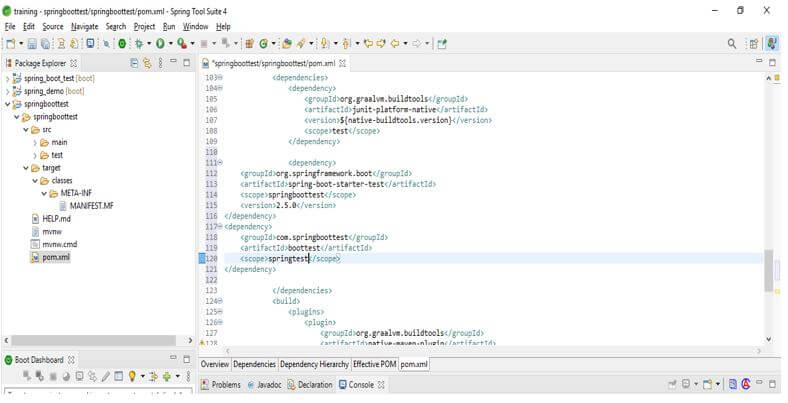The image size is (788, 403).
Task: Click the Save icon in toolbar
Action: coord(32,44)
